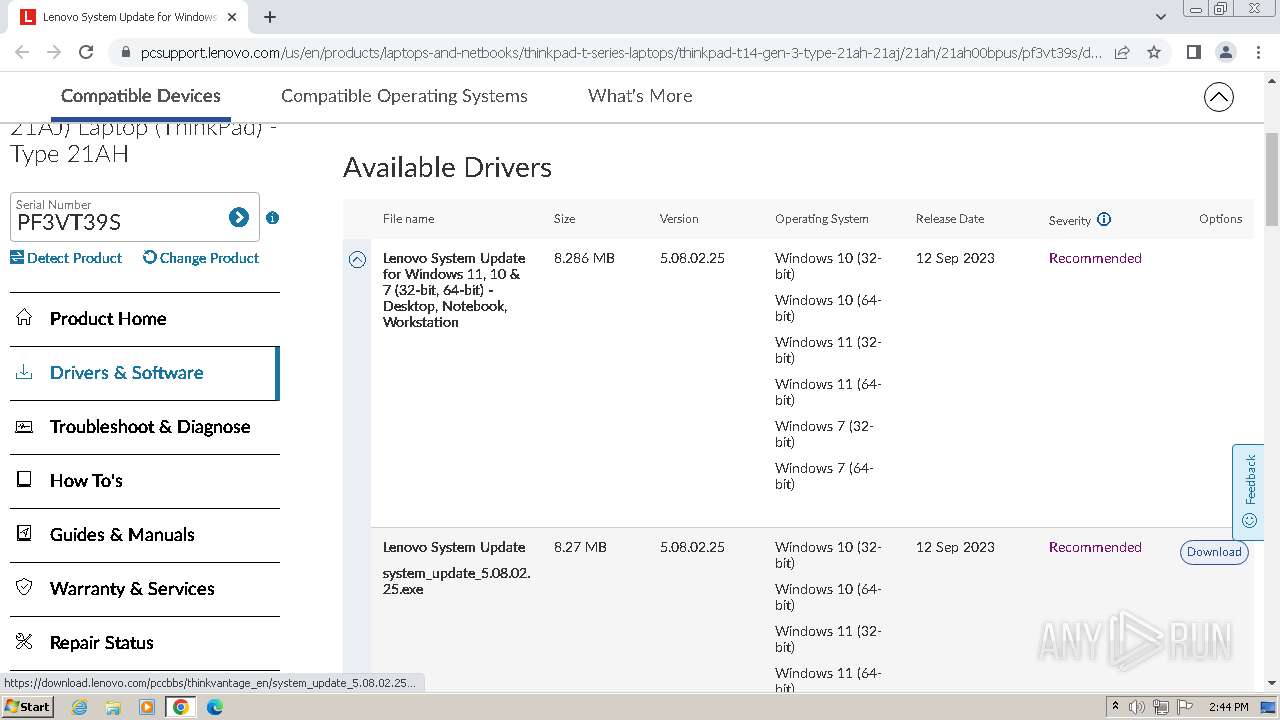Launch Microsoft Edge from taskbar
1280x720 pixels.
(215, 707)
